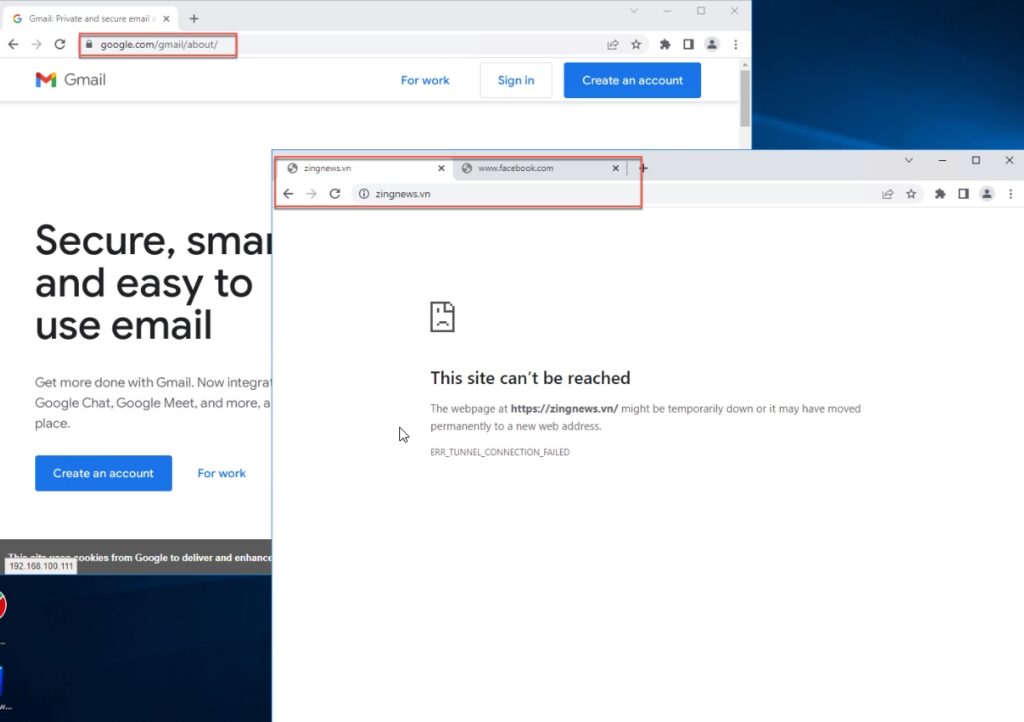
Task: Switch to the zingnews.vn tab
Action: [364, 168]
